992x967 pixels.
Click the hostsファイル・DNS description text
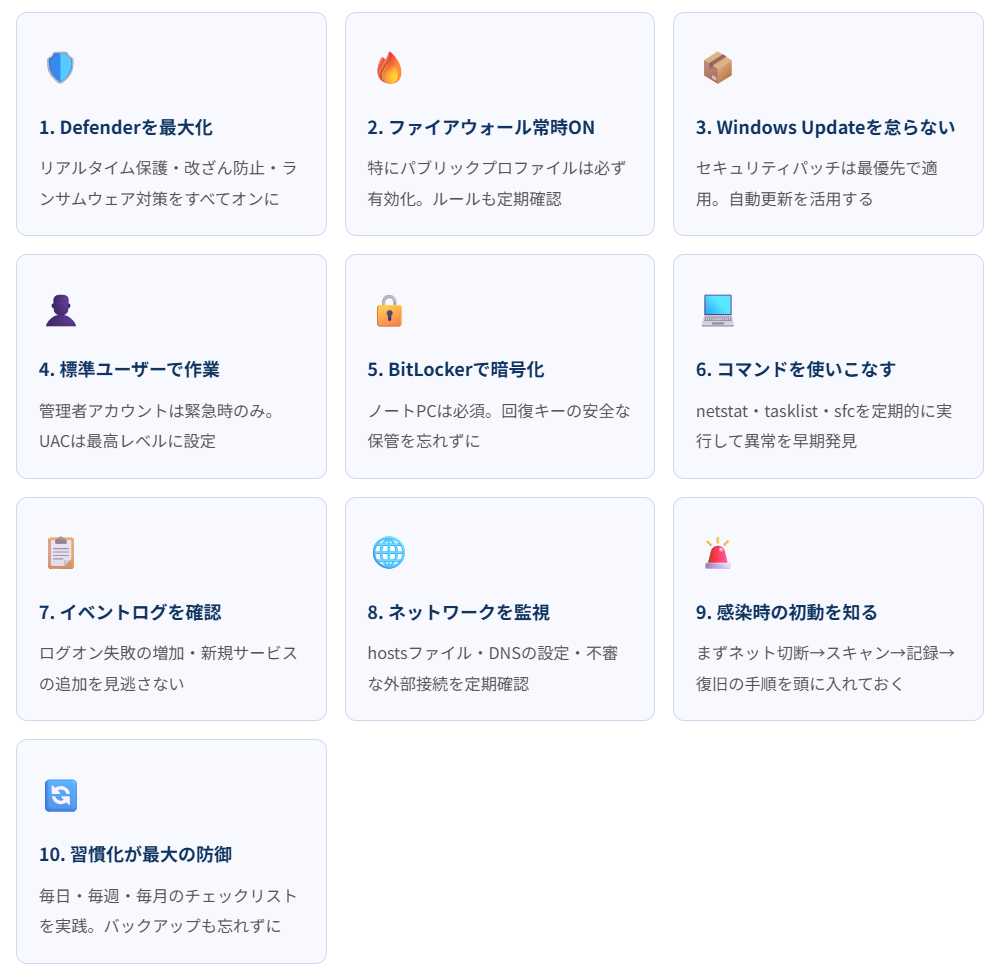click(x=492, y=668)
